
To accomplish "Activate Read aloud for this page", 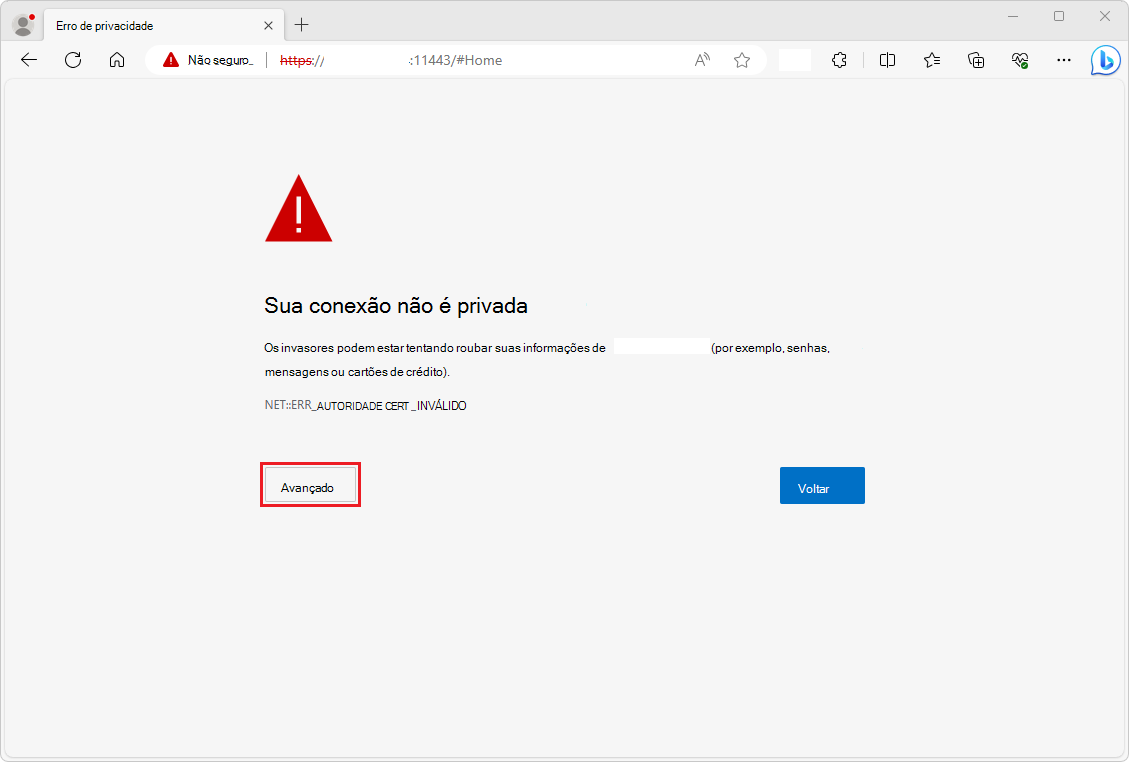I will pos(702,60).
